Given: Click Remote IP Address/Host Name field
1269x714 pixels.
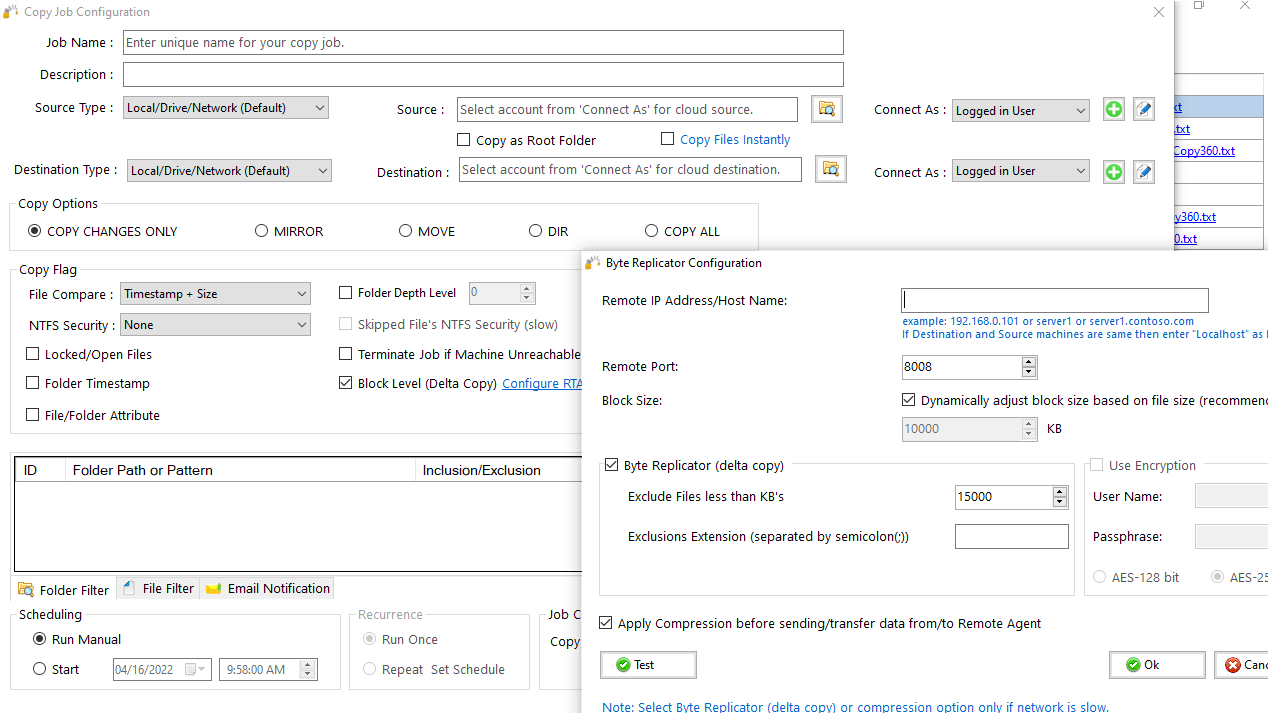Looking at the screenshot, I should 1055,300.
